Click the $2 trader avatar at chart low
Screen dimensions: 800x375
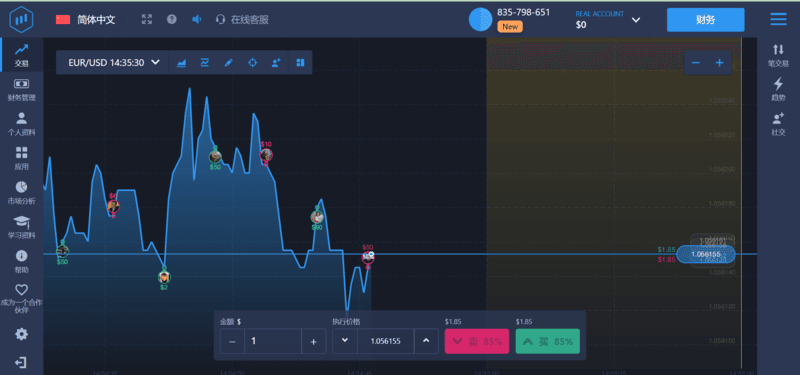164,277
